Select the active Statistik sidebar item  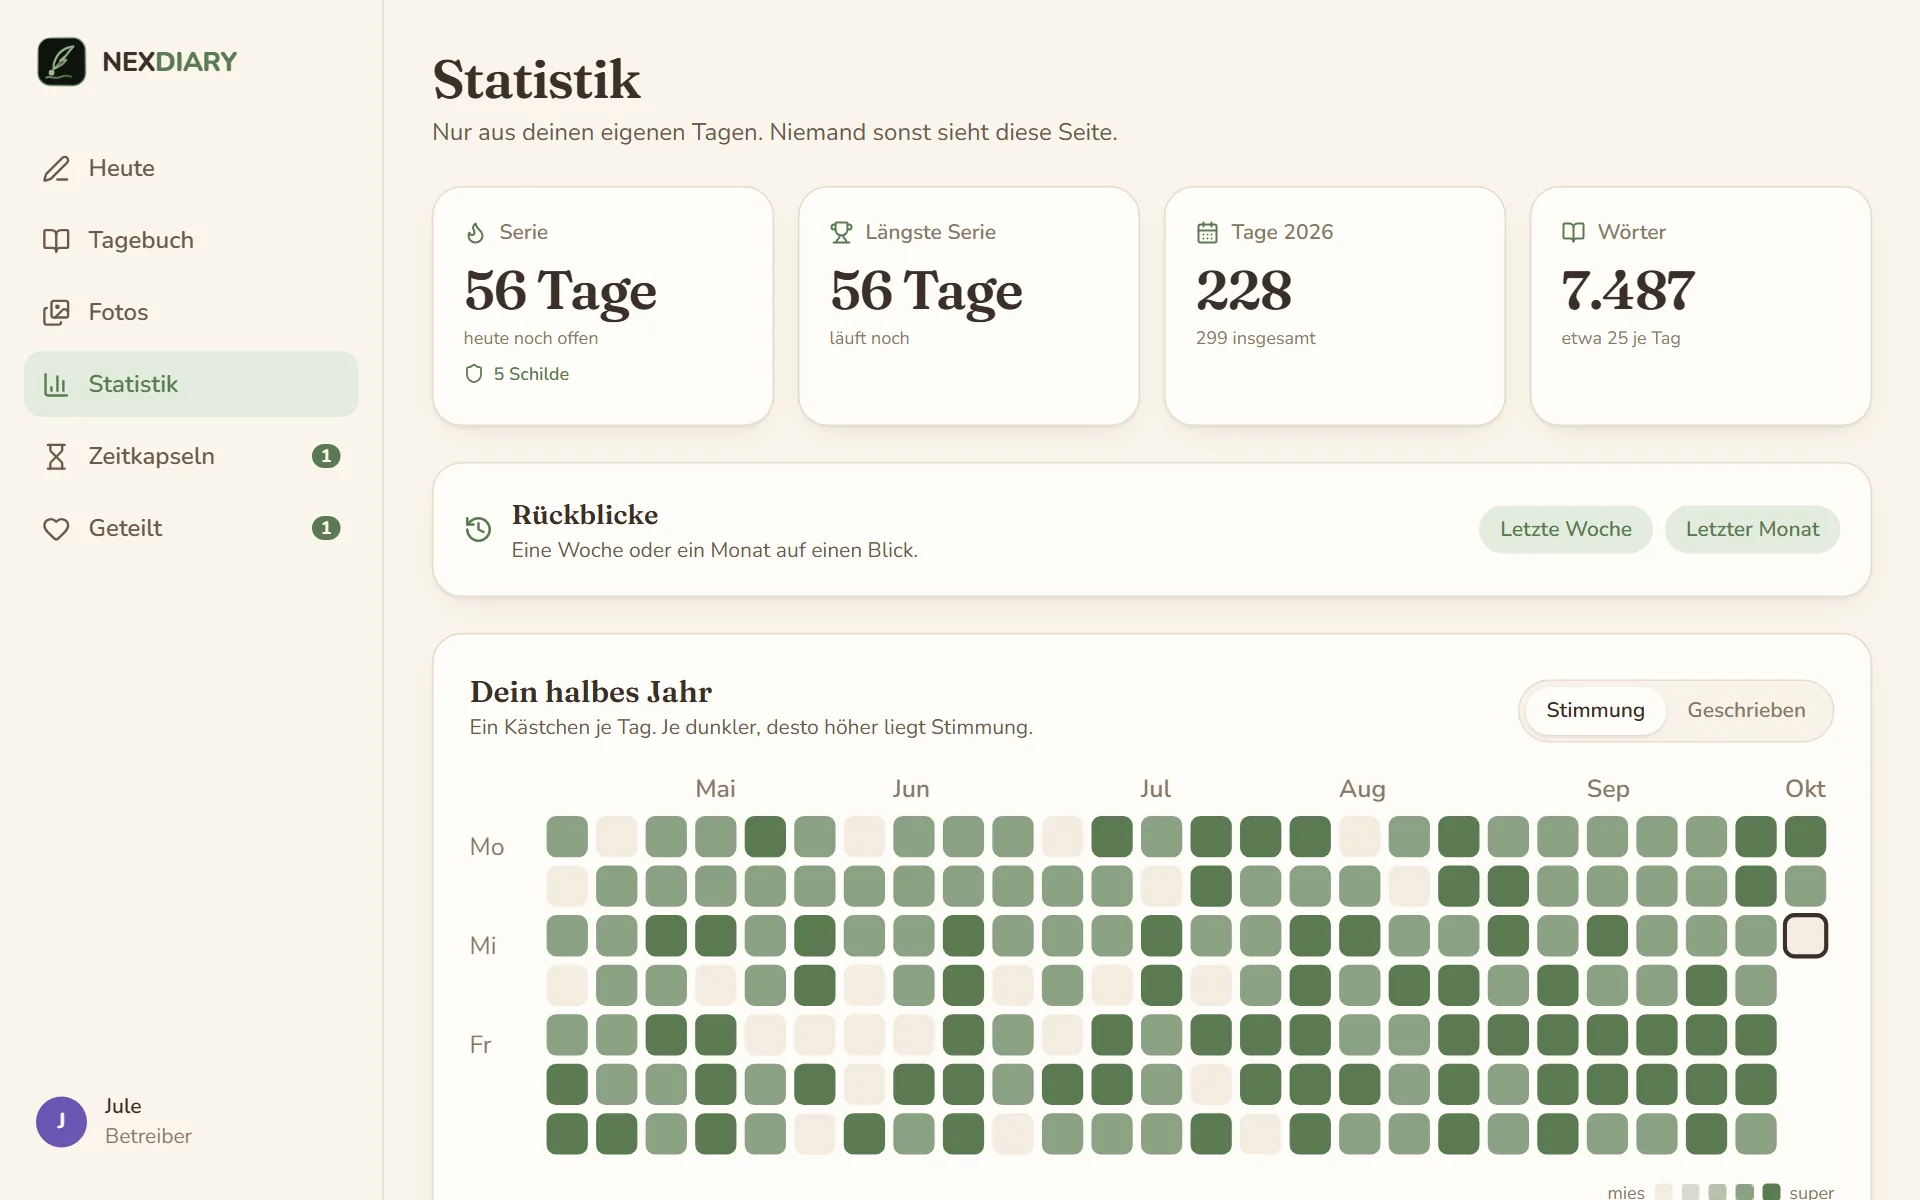point(191,384)
